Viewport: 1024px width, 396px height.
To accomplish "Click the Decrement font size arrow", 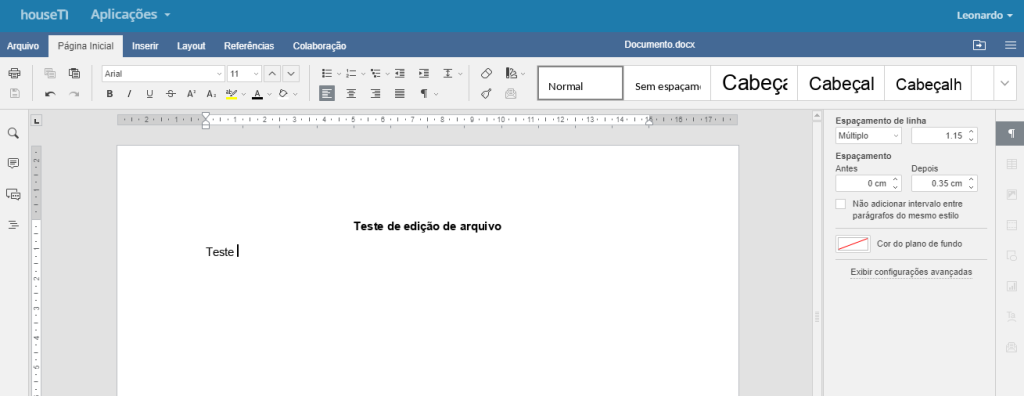I will (291, 73).
